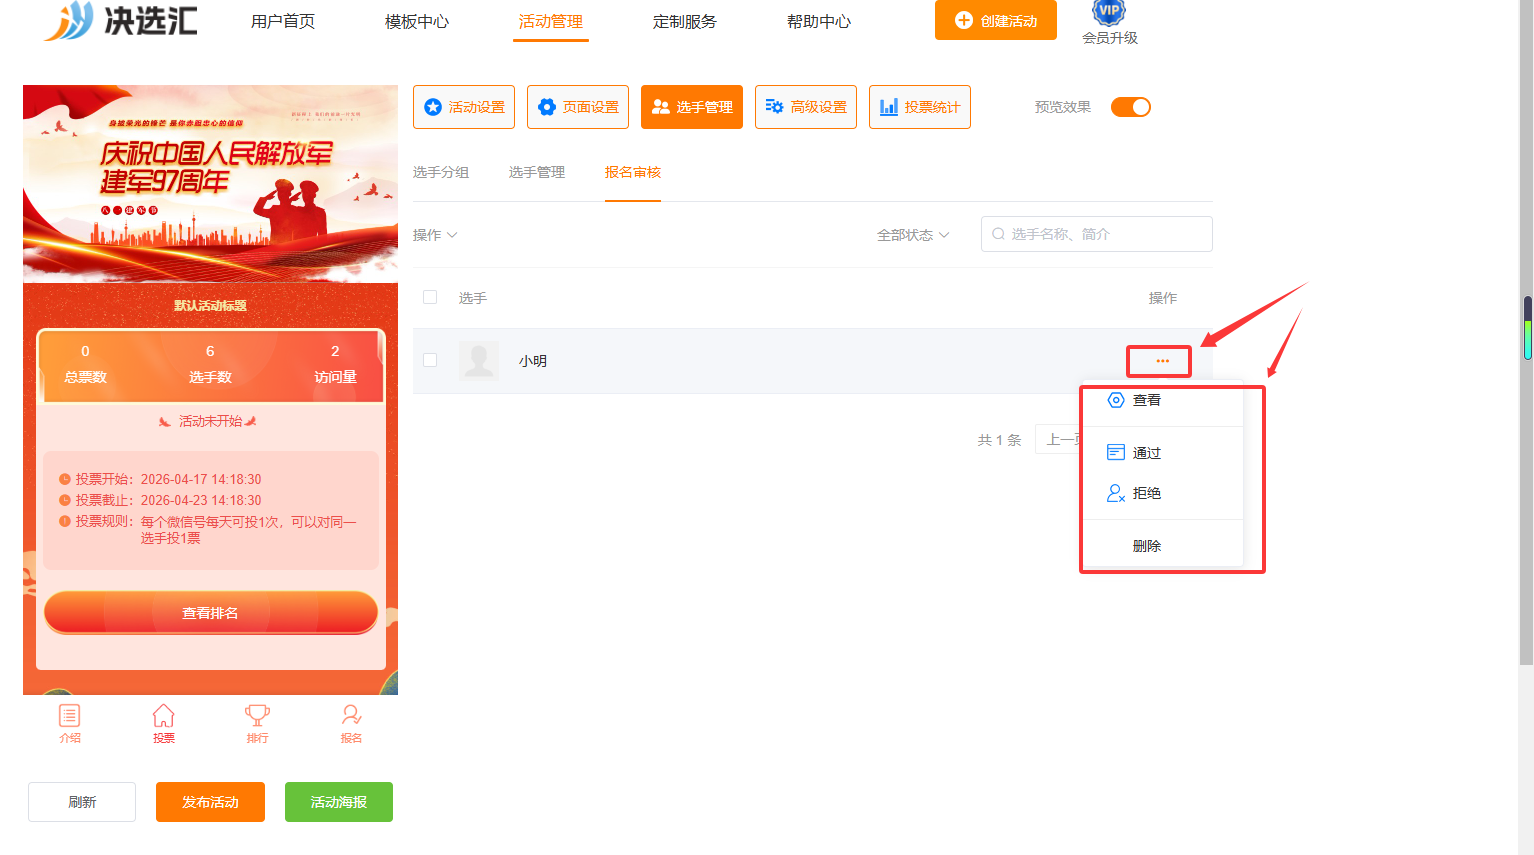
Task: Click the 拒绝 reject user icon in the menu
Action: (1116, 493)
